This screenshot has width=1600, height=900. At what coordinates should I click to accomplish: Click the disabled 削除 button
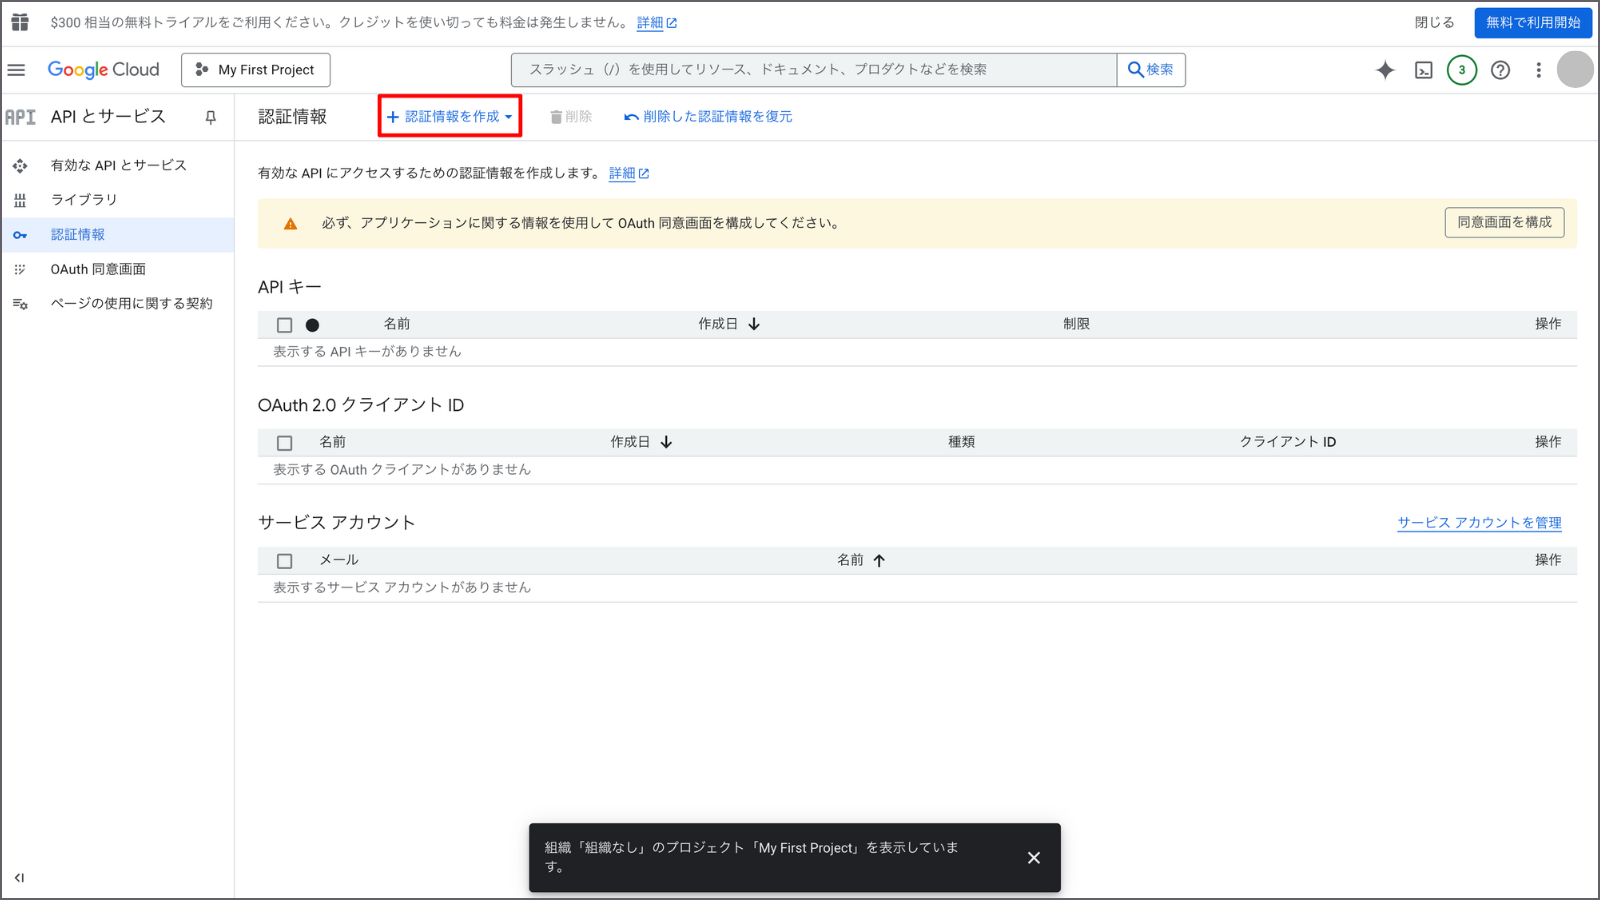click(x=571, y=117)
